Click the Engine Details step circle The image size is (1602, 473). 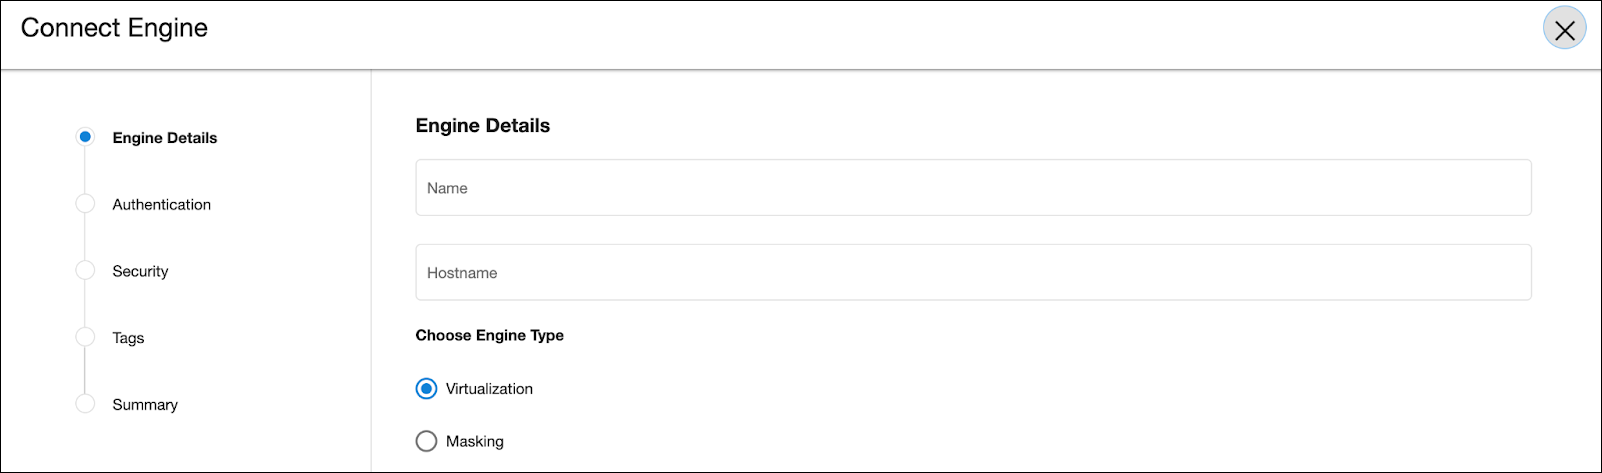pos(85,137)
